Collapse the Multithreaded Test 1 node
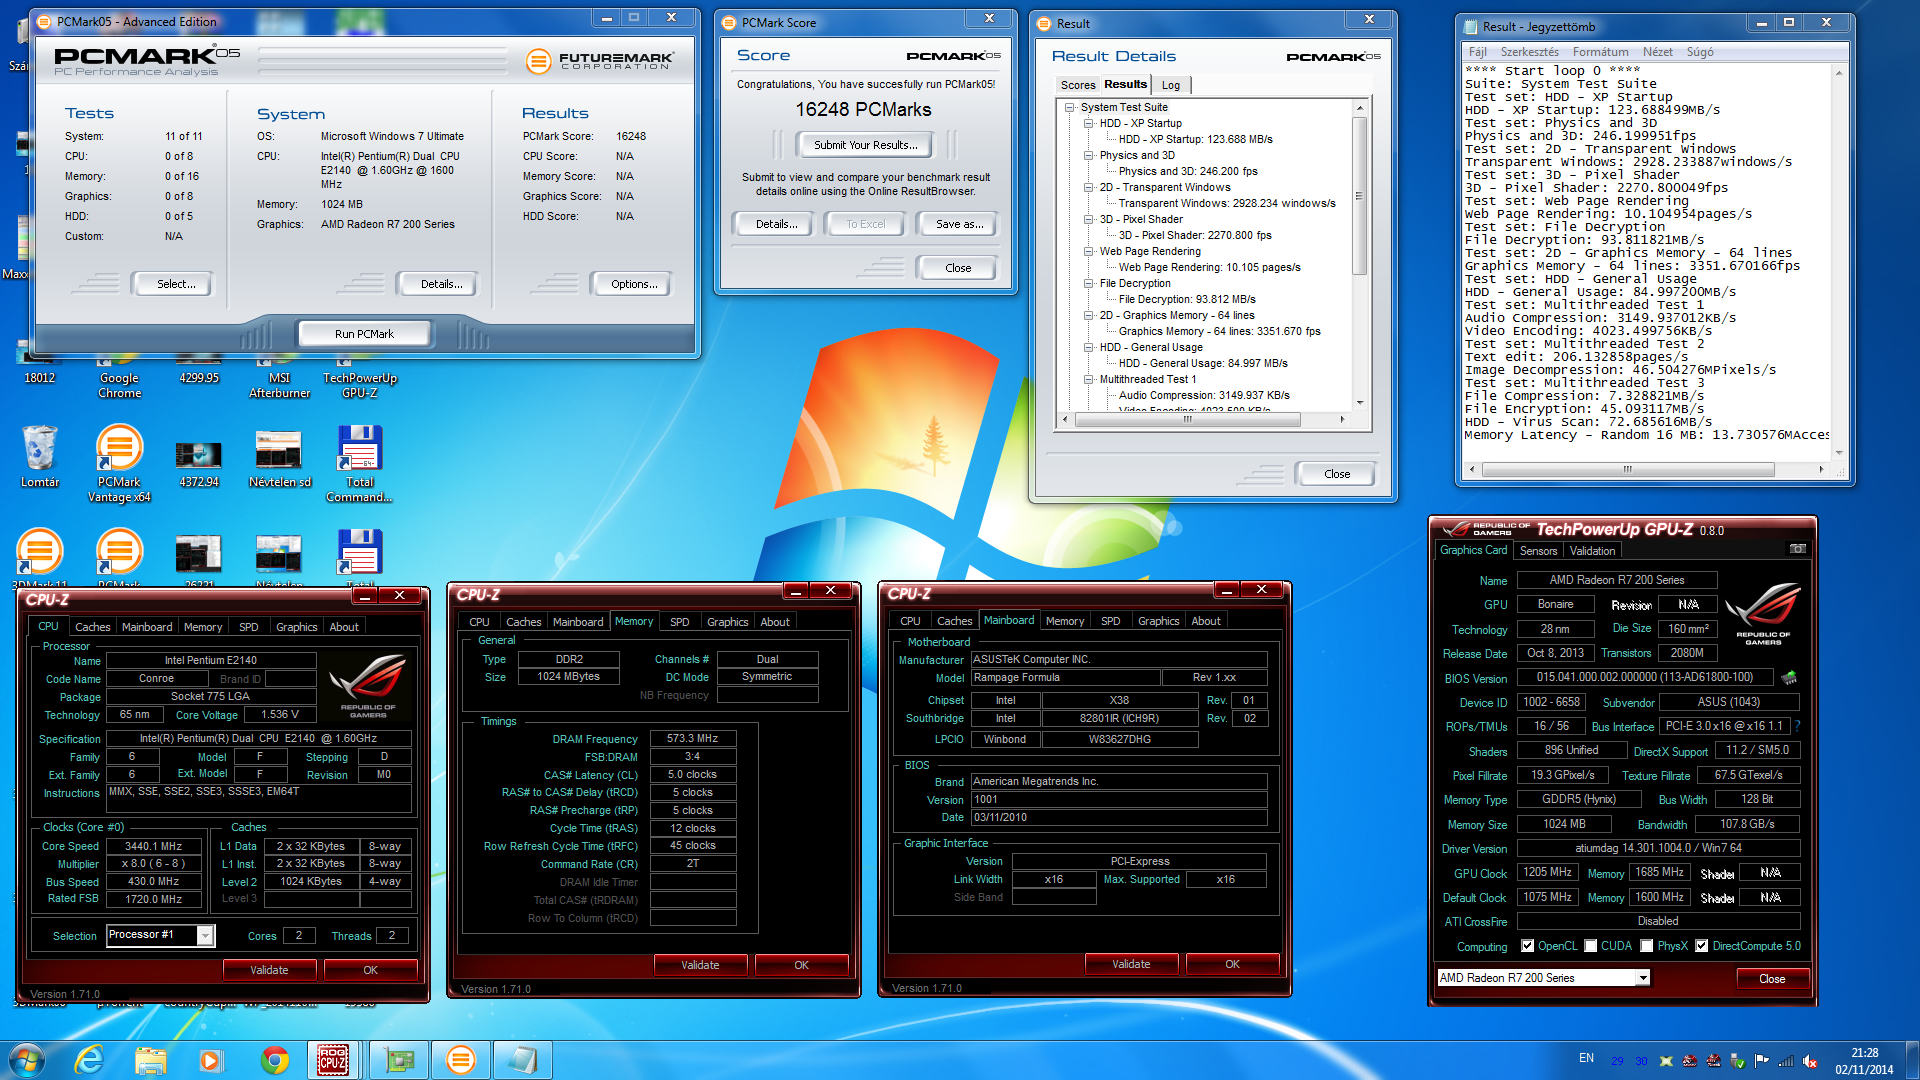Viewport: 1920px width, 1080px height. coord(1089,379)
